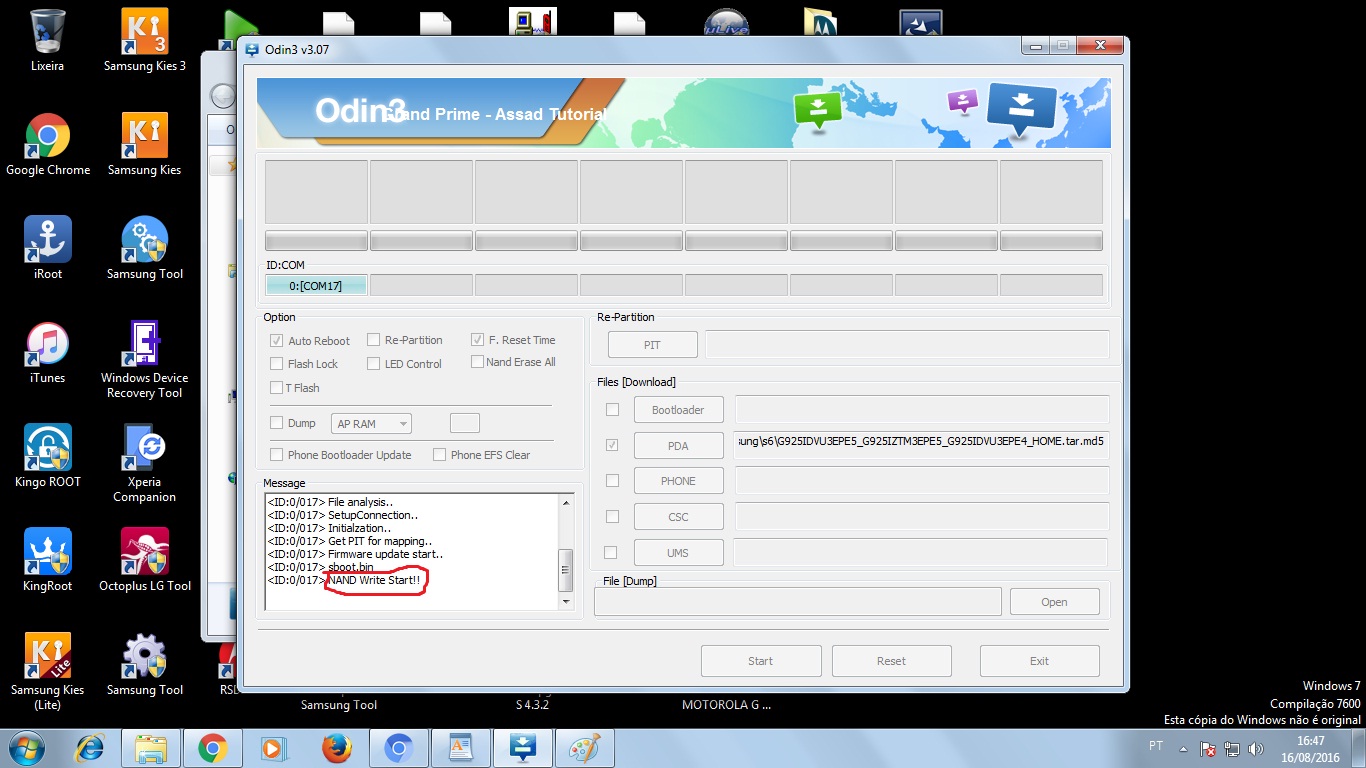Screen dimensions: 1366x768
Task: Click the message log scrollbar down arrow
Action: (566, 602)
